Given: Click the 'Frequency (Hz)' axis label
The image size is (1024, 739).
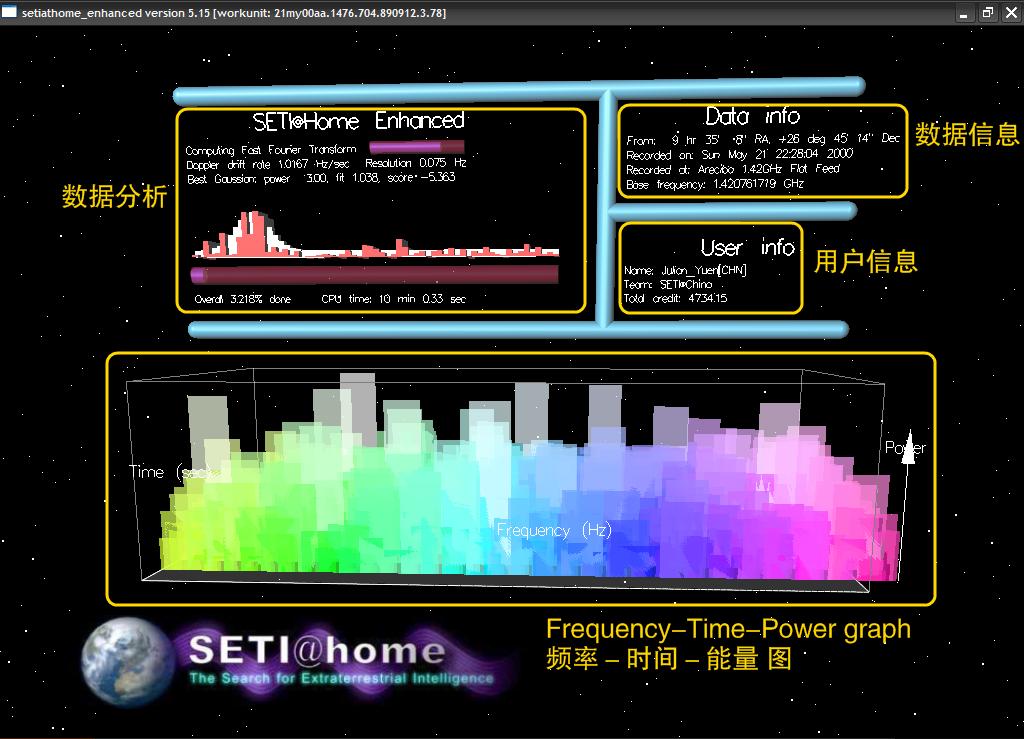Looking at the screenshot, I should coord(554,529).
